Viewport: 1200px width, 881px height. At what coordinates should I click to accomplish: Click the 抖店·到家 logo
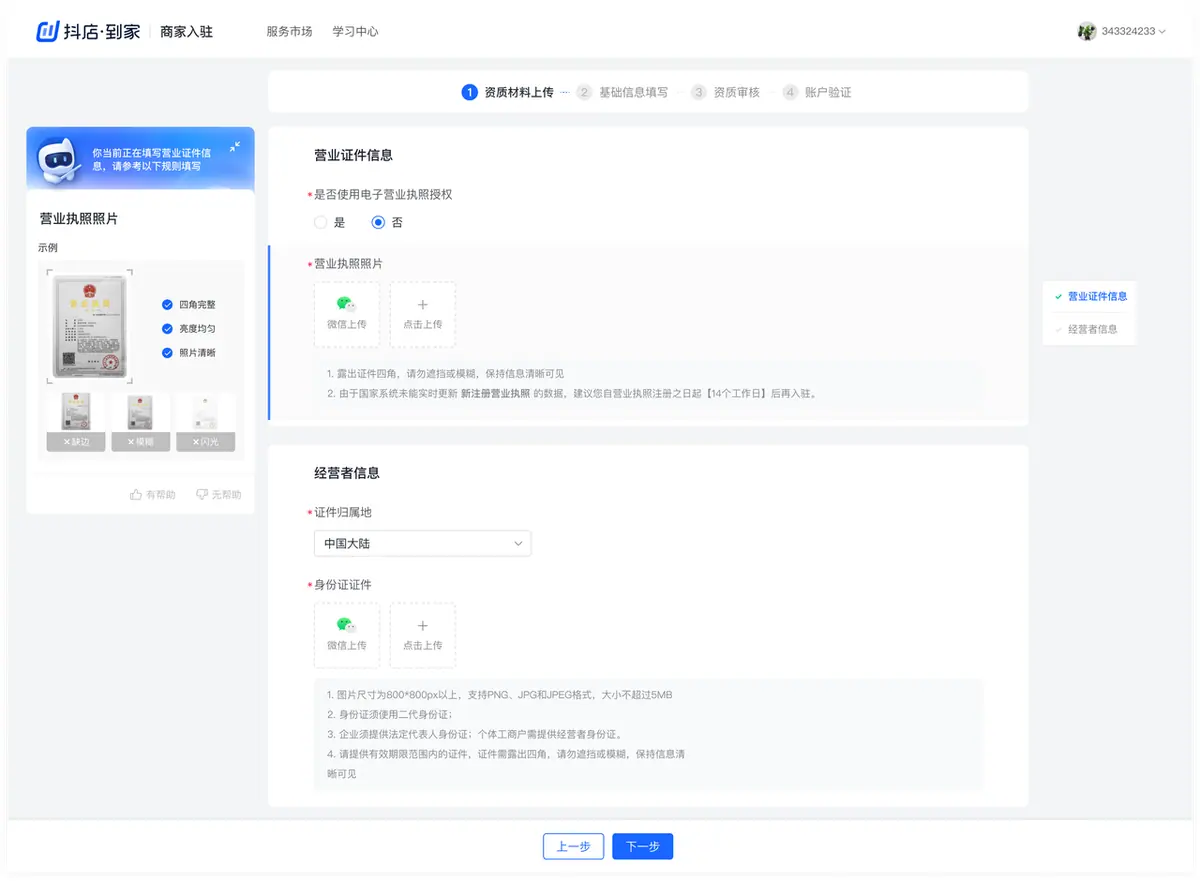(88, 31)
